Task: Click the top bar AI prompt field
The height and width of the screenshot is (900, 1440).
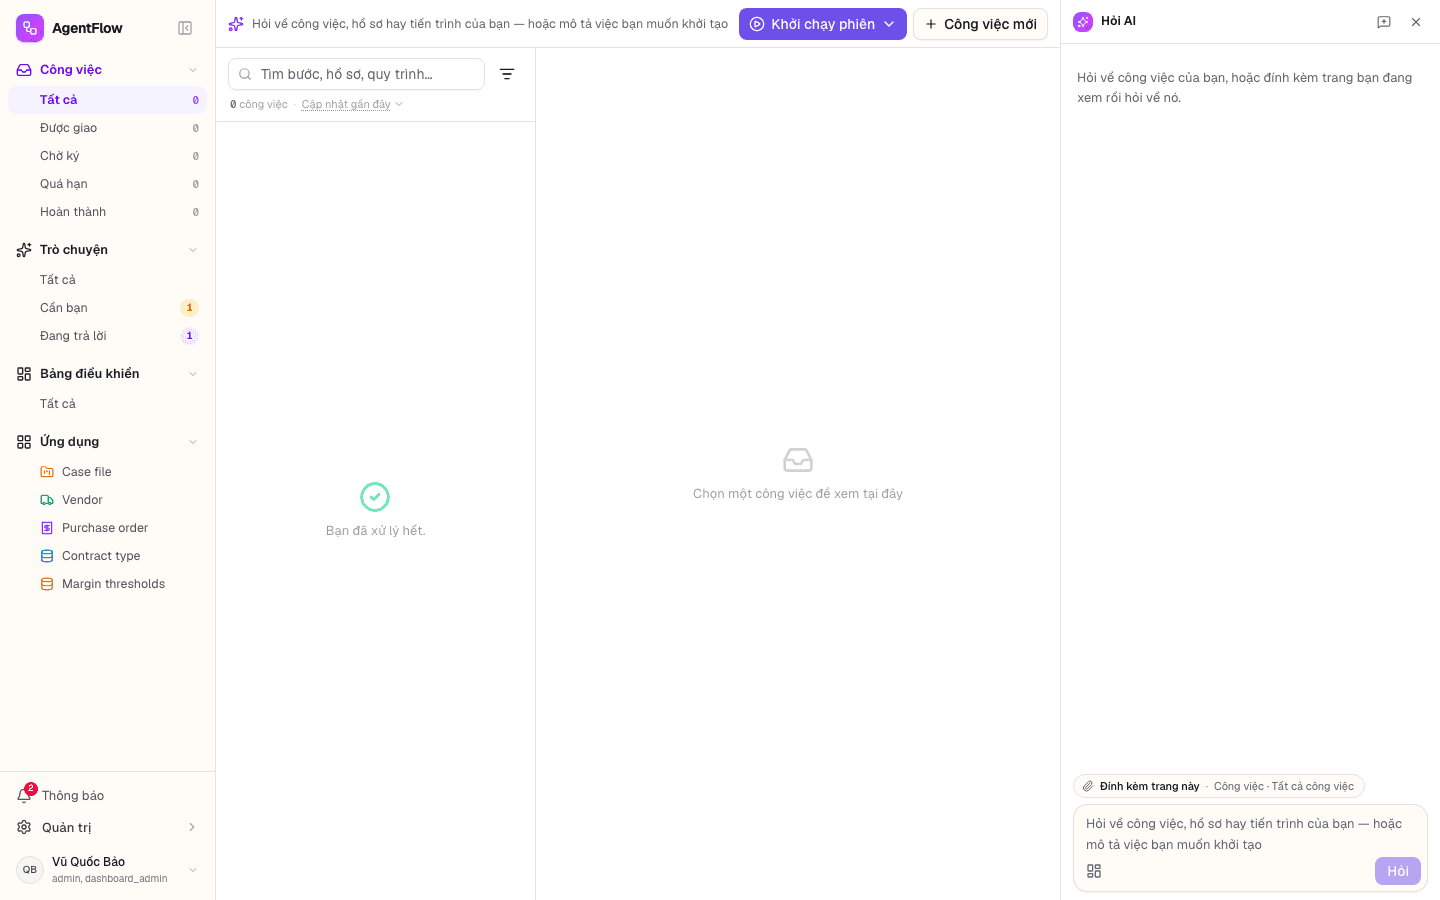Action: click(490, 24)
